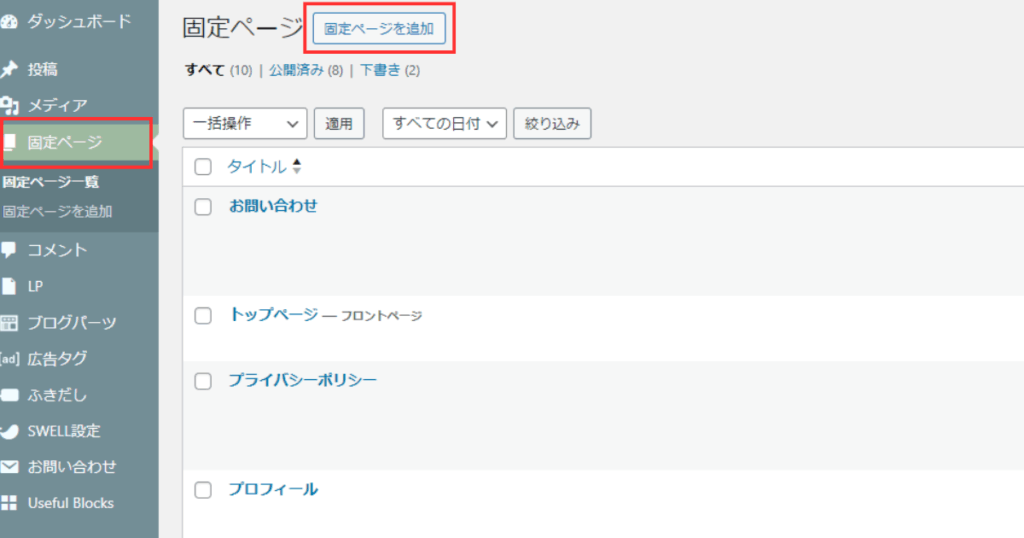Open the すべての日付 date filter dropdown

444,123
